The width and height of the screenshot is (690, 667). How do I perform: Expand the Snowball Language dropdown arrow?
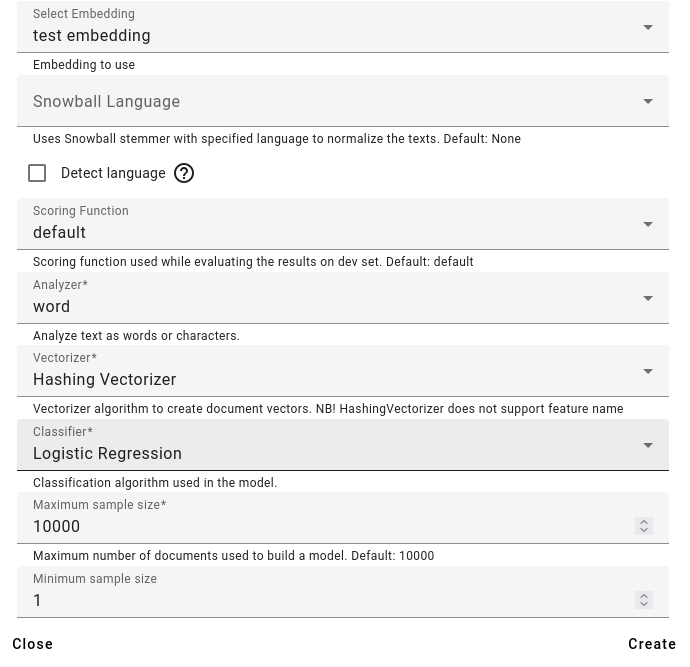click(648, 101)
